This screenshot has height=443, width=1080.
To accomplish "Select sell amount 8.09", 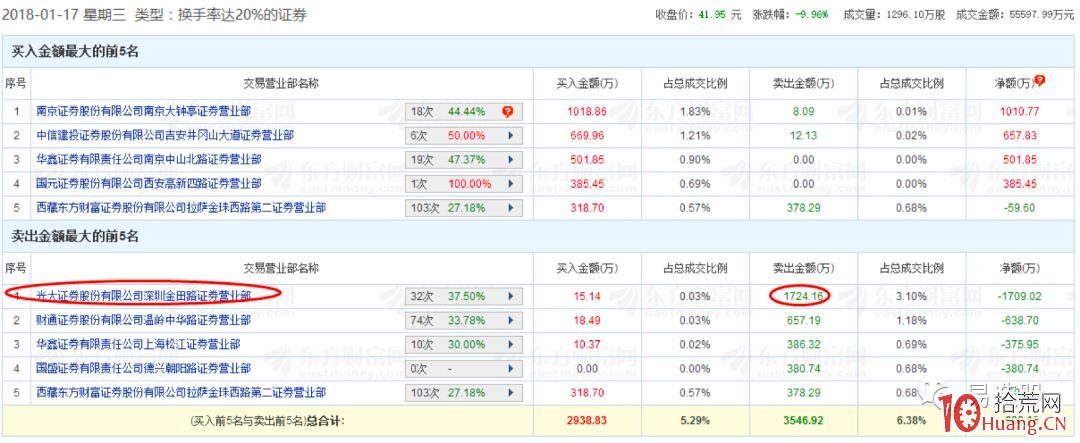I will pos(803,112).
